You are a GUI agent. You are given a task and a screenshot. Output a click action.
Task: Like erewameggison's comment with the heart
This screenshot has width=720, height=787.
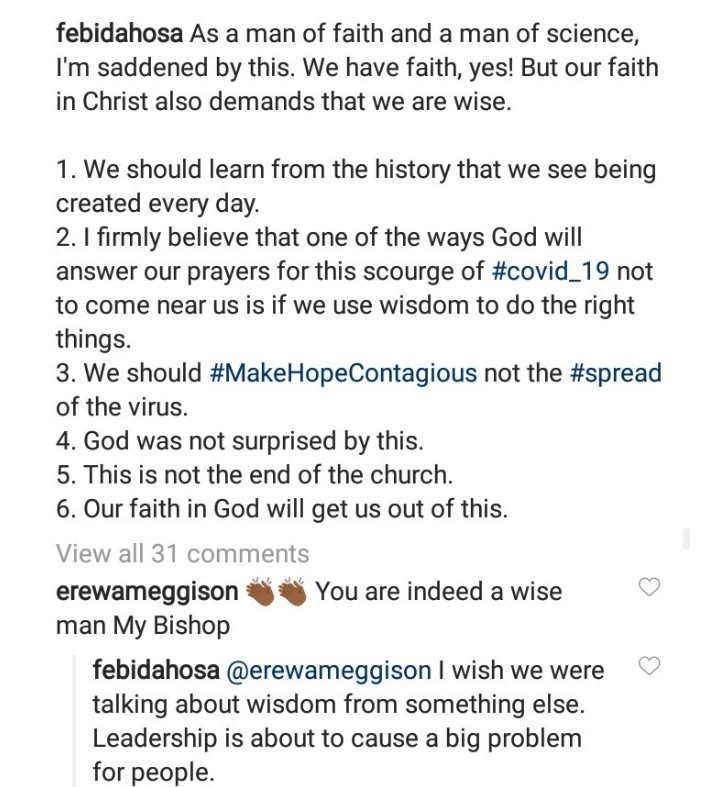[x=649, y=586]
